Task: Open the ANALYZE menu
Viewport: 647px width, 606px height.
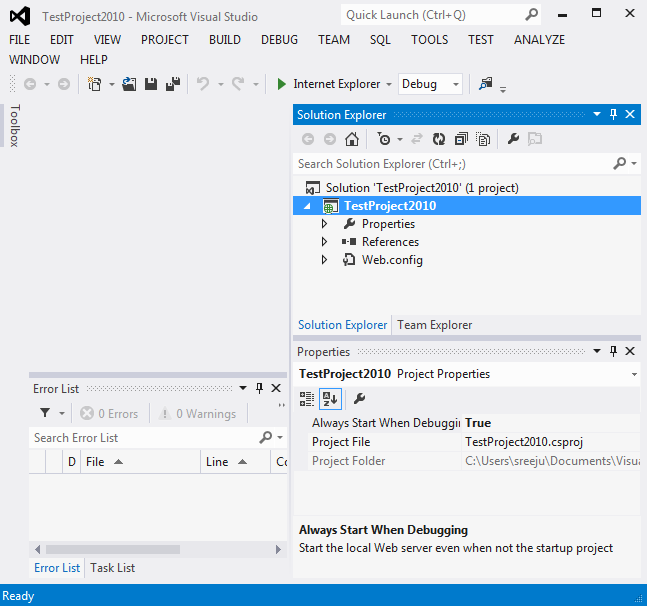Action: (539, 40)
